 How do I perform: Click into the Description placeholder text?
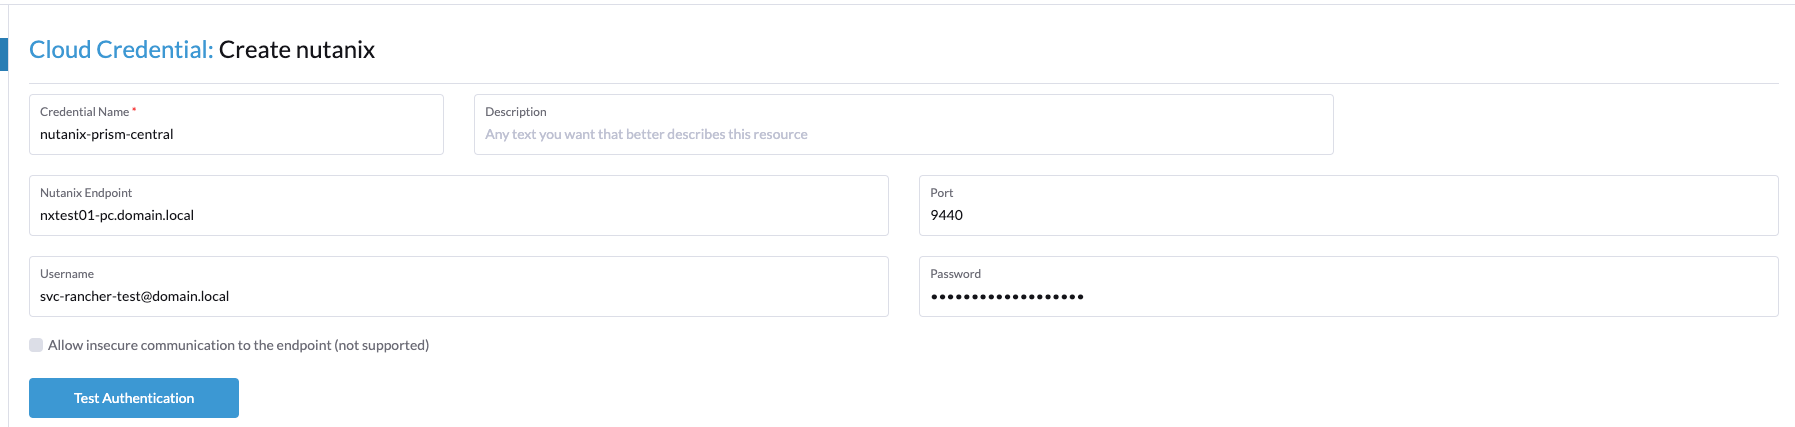click(646, 134)
